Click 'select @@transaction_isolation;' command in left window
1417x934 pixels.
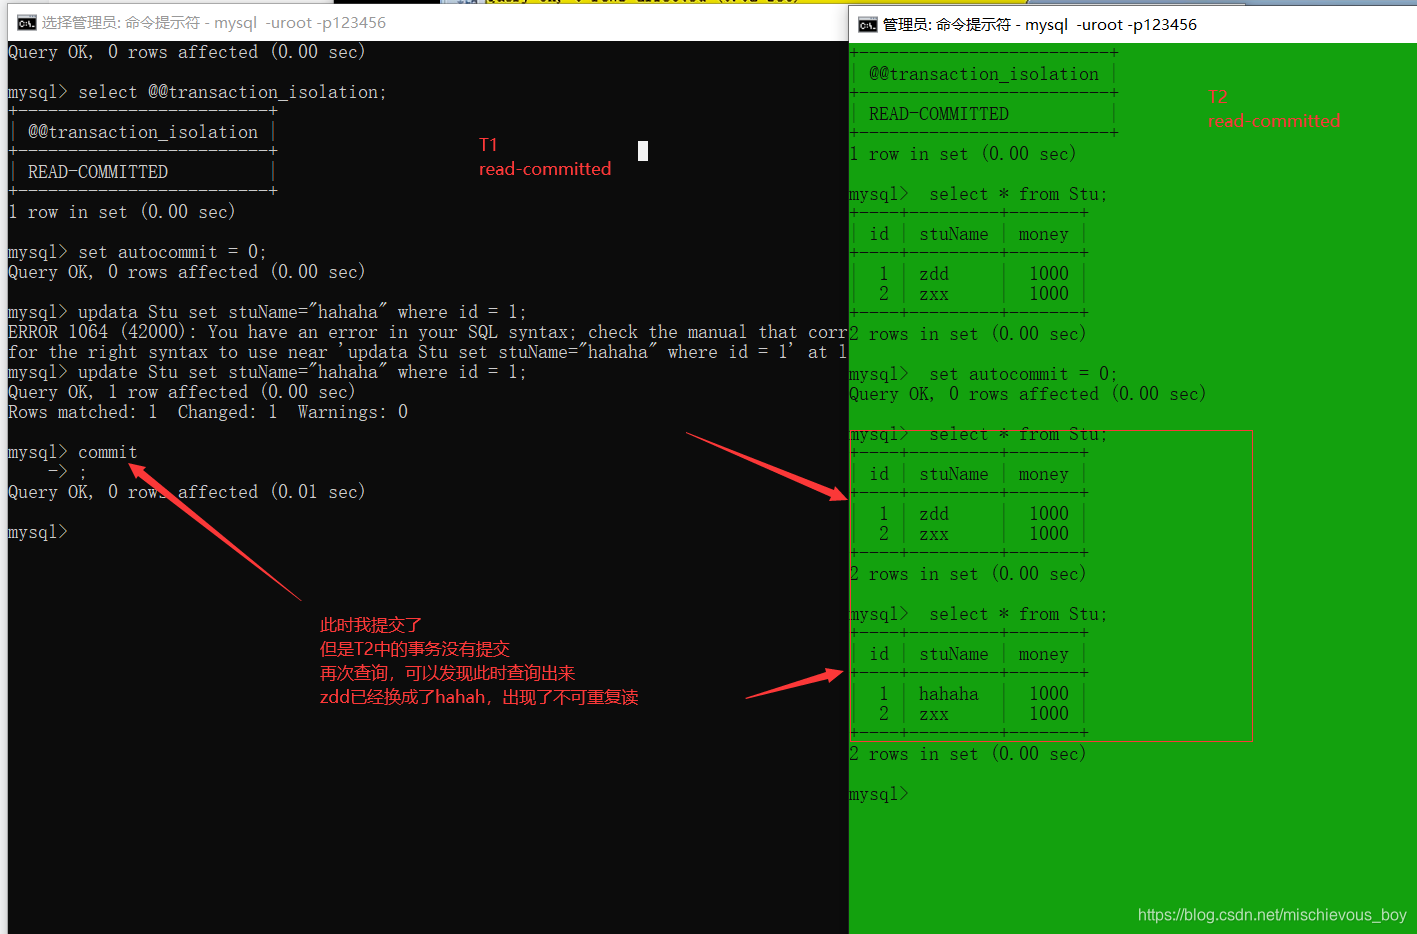pyautogui.click(x=232, y=92)
